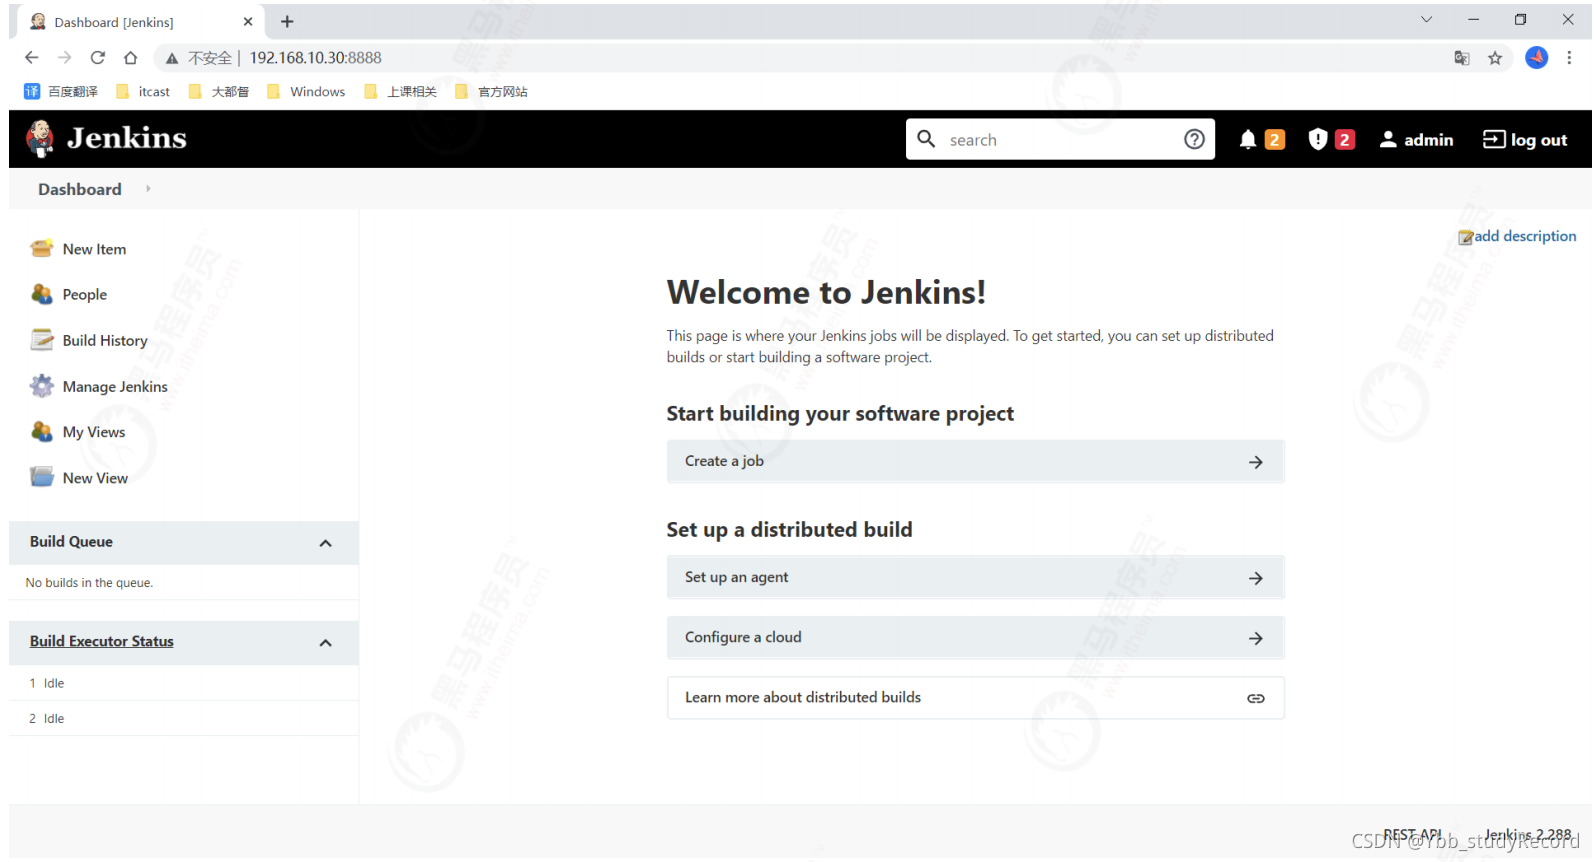1594x862 pixels.
Task: Open New View from the sidebar
Action: 95,478
